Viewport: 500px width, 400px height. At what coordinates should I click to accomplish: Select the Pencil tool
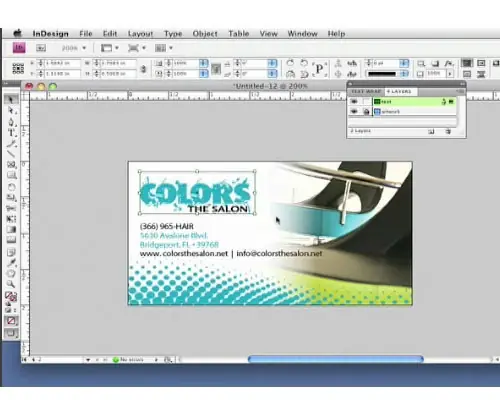click(x=11, y=144)
